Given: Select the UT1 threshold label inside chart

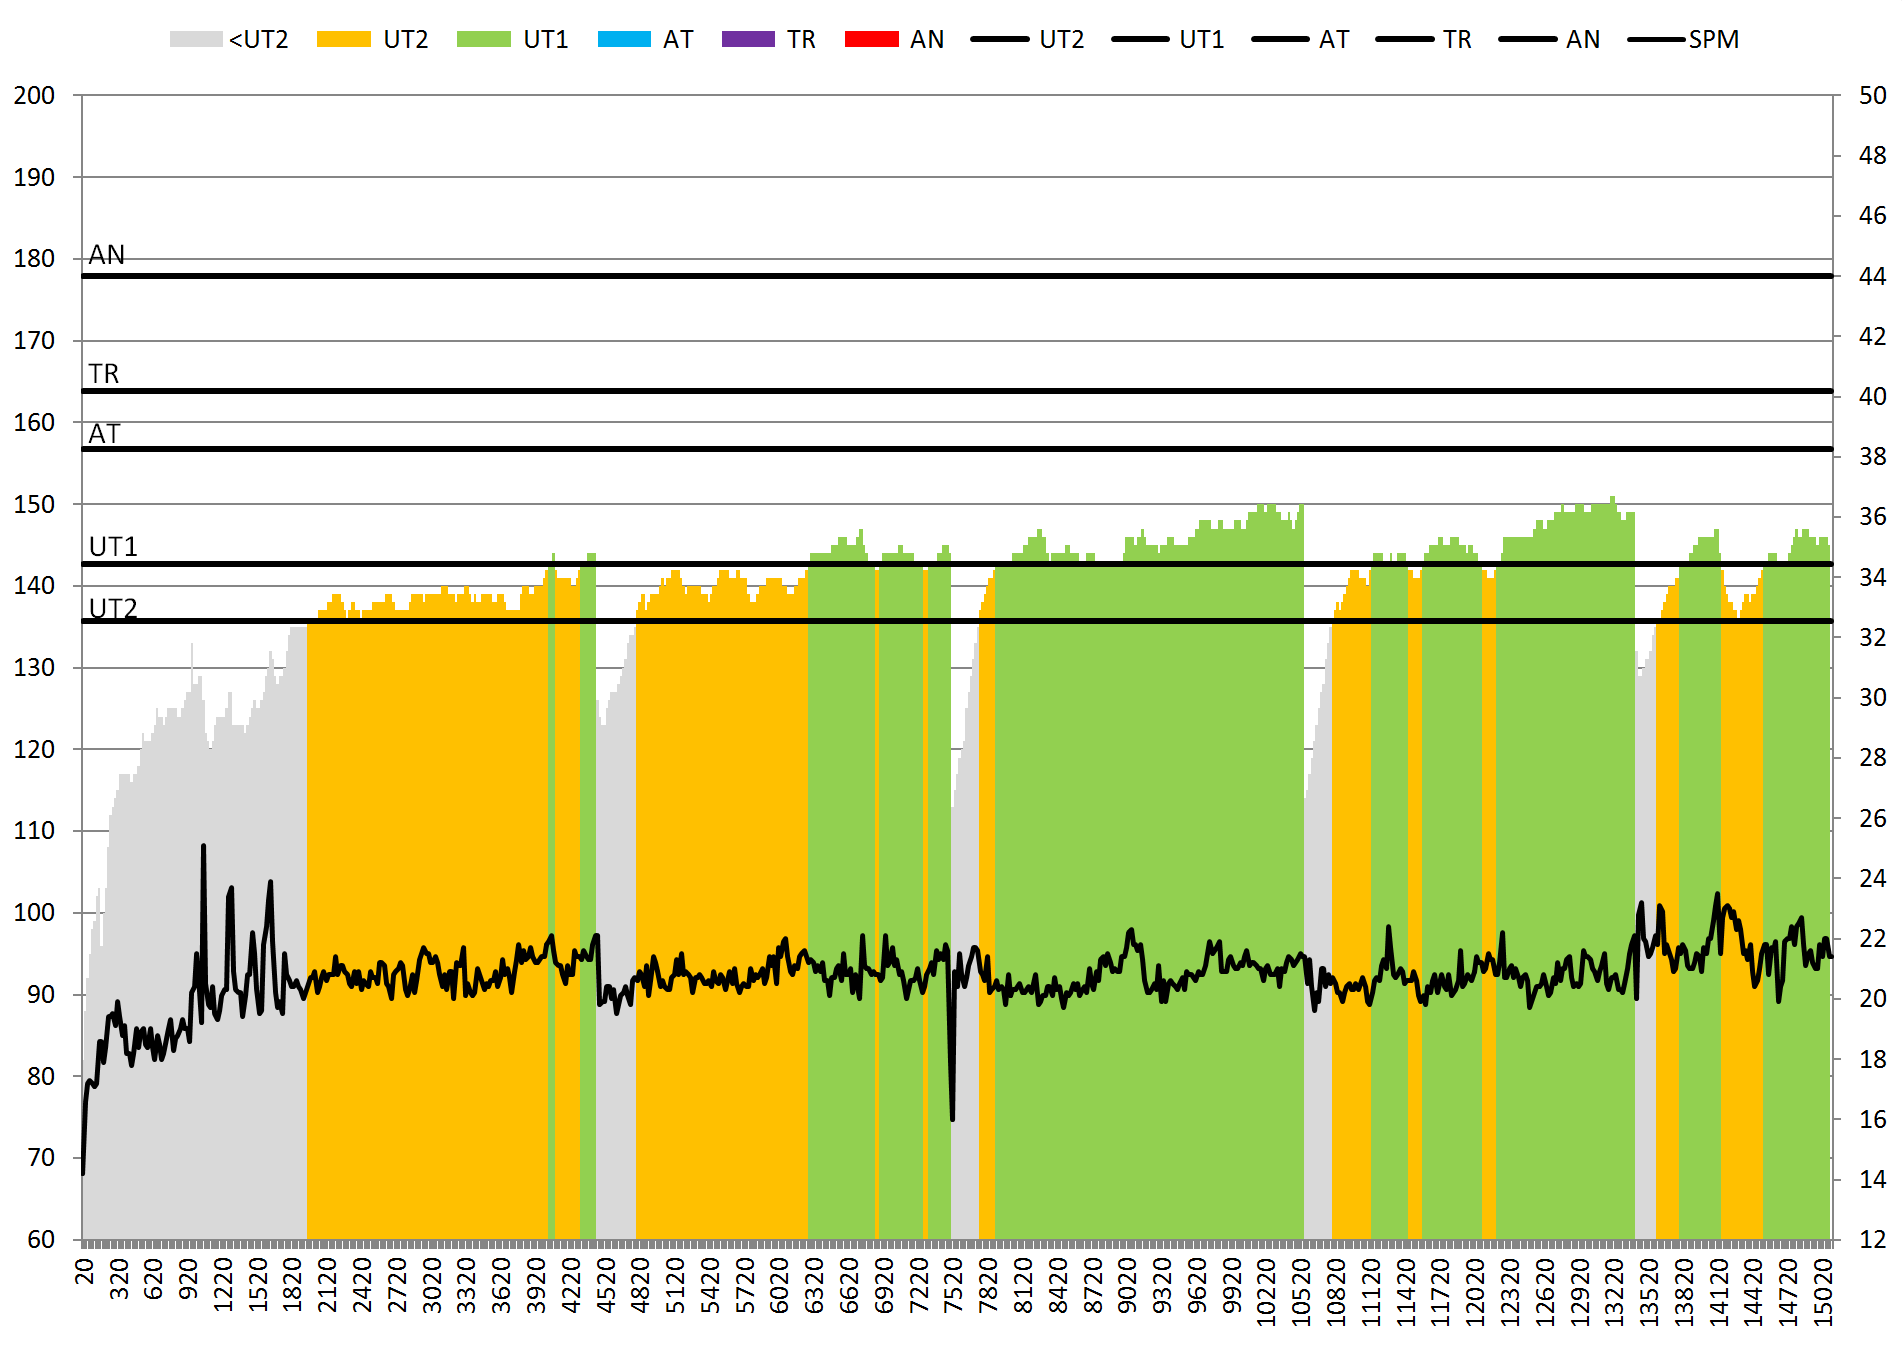Looking at the screenshot, I should pyautogui.click(x=113, y=547).
